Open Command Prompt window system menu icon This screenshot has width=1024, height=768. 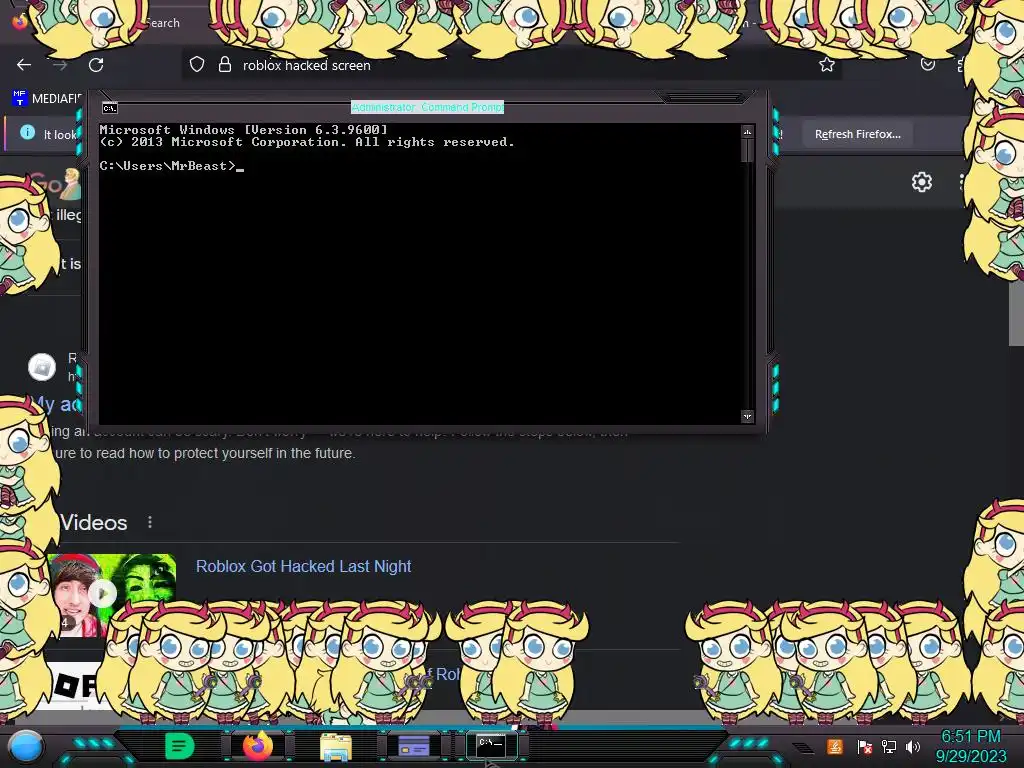tap(110, 108)
